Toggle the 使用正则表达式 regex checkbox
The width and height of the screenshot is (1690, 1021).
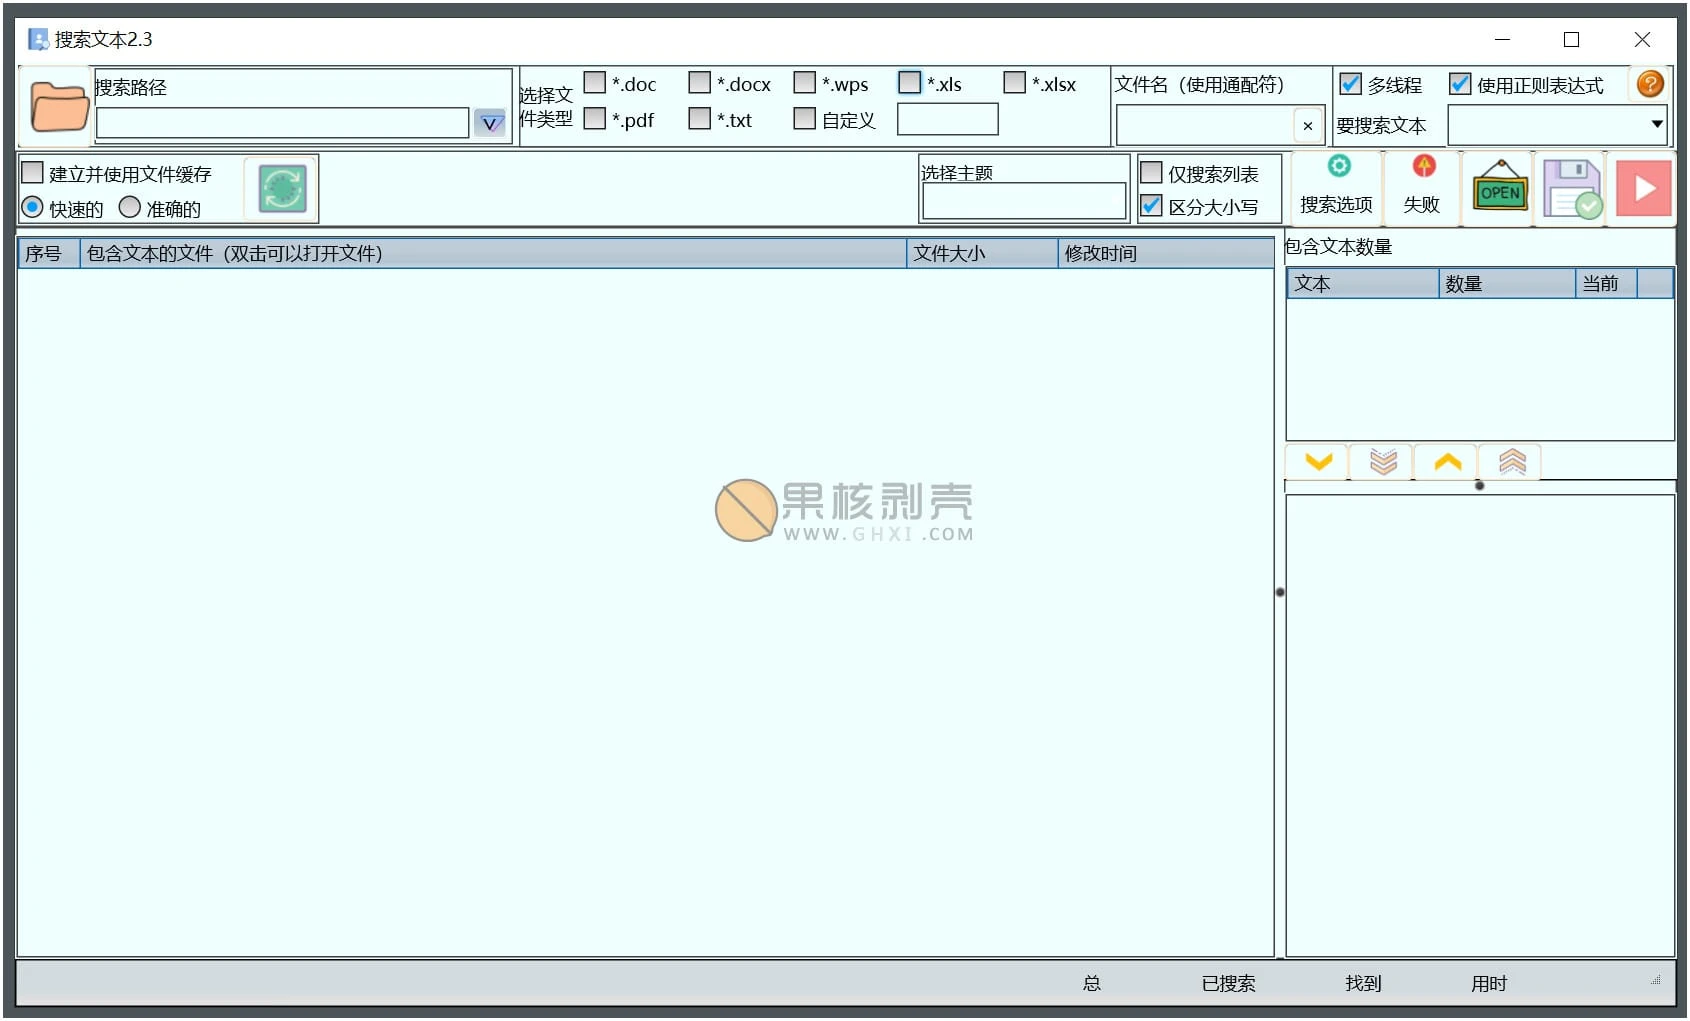point(1460,84)
